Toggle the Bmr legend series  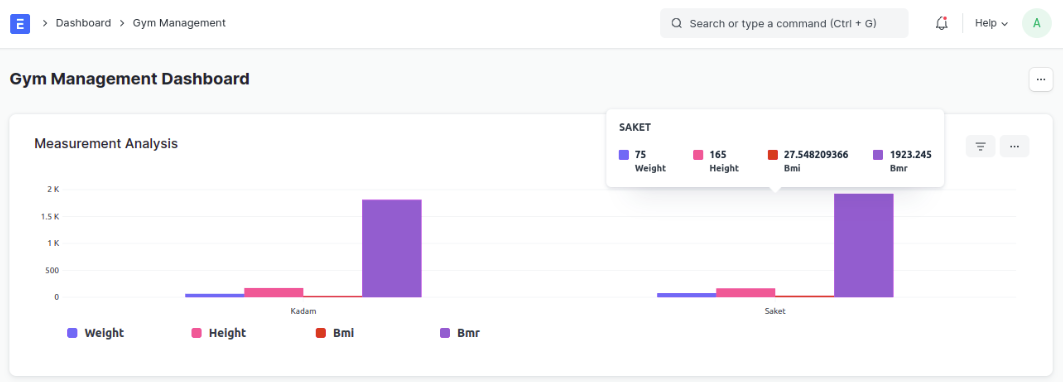460,333
